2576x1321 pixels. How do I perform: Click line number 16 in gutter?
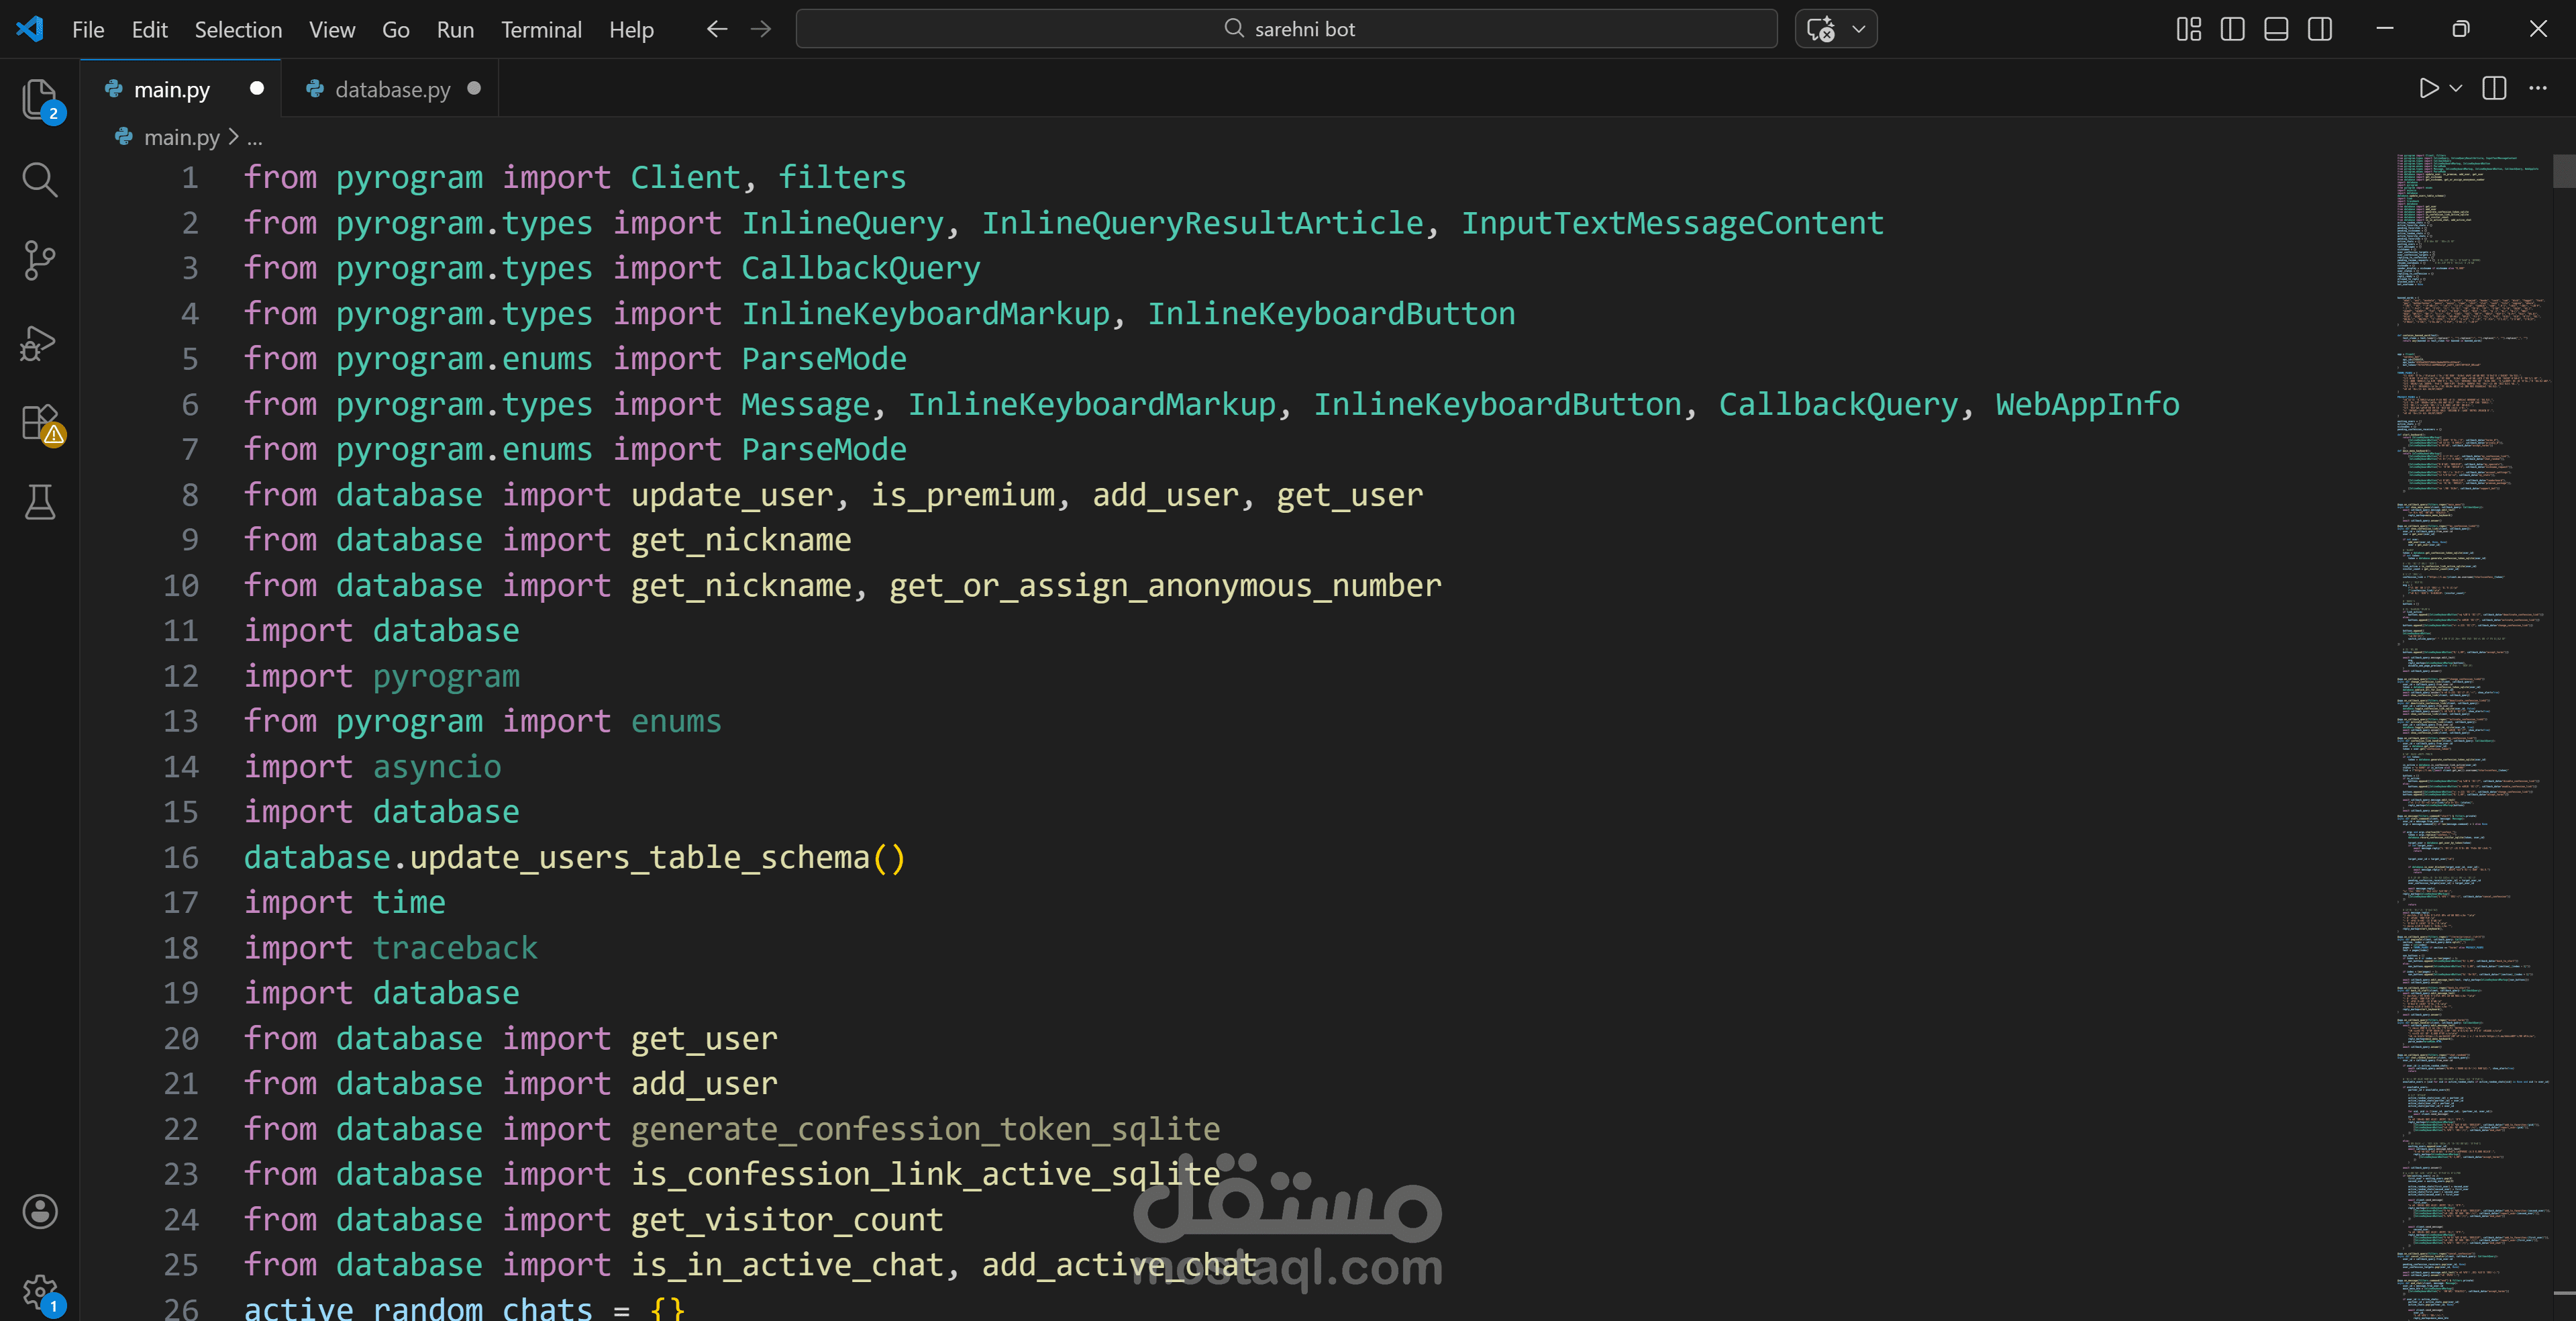(x=181, y=858)
